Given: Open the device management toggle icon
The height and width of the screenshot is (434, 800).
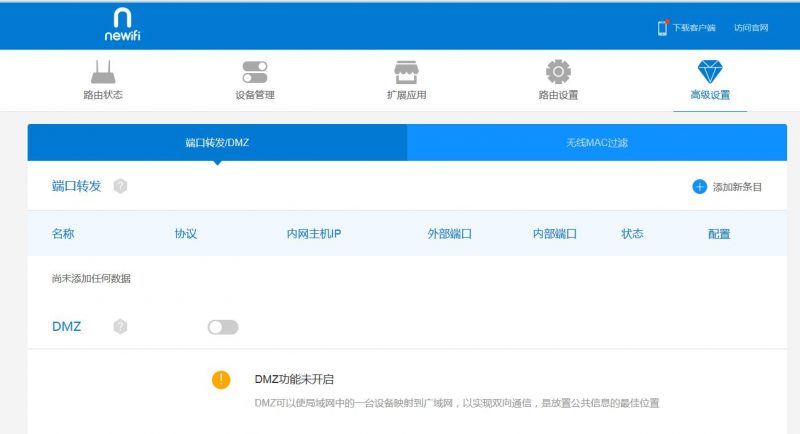Looking at the screenshot, I should [254, 72].
